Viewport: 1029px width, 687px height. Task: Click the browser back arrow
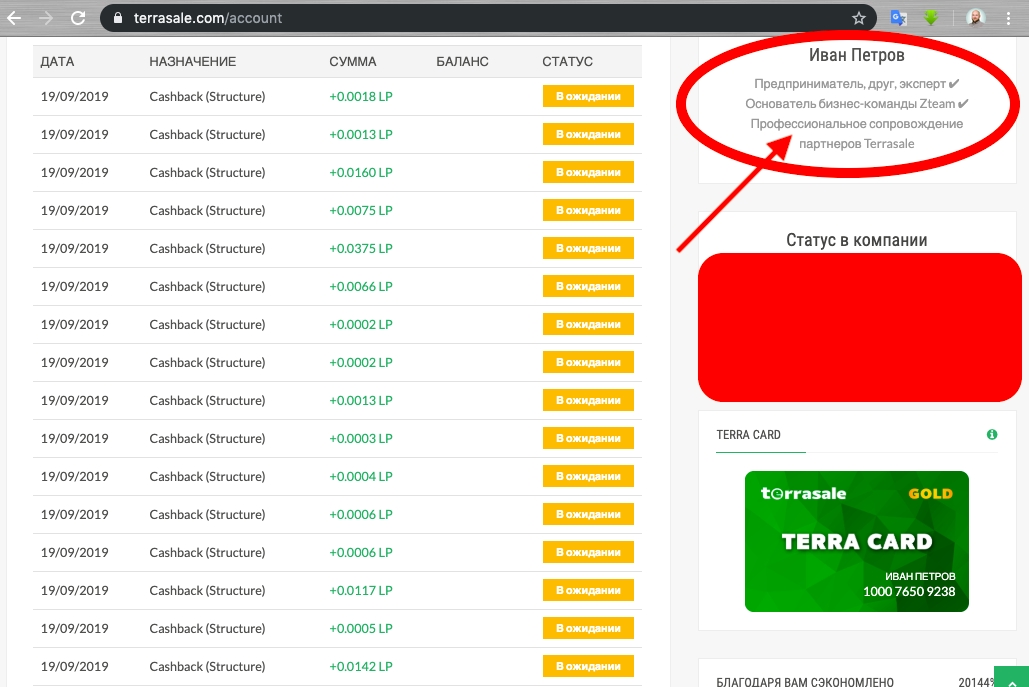pyautogui.click(x=14, y=18)
